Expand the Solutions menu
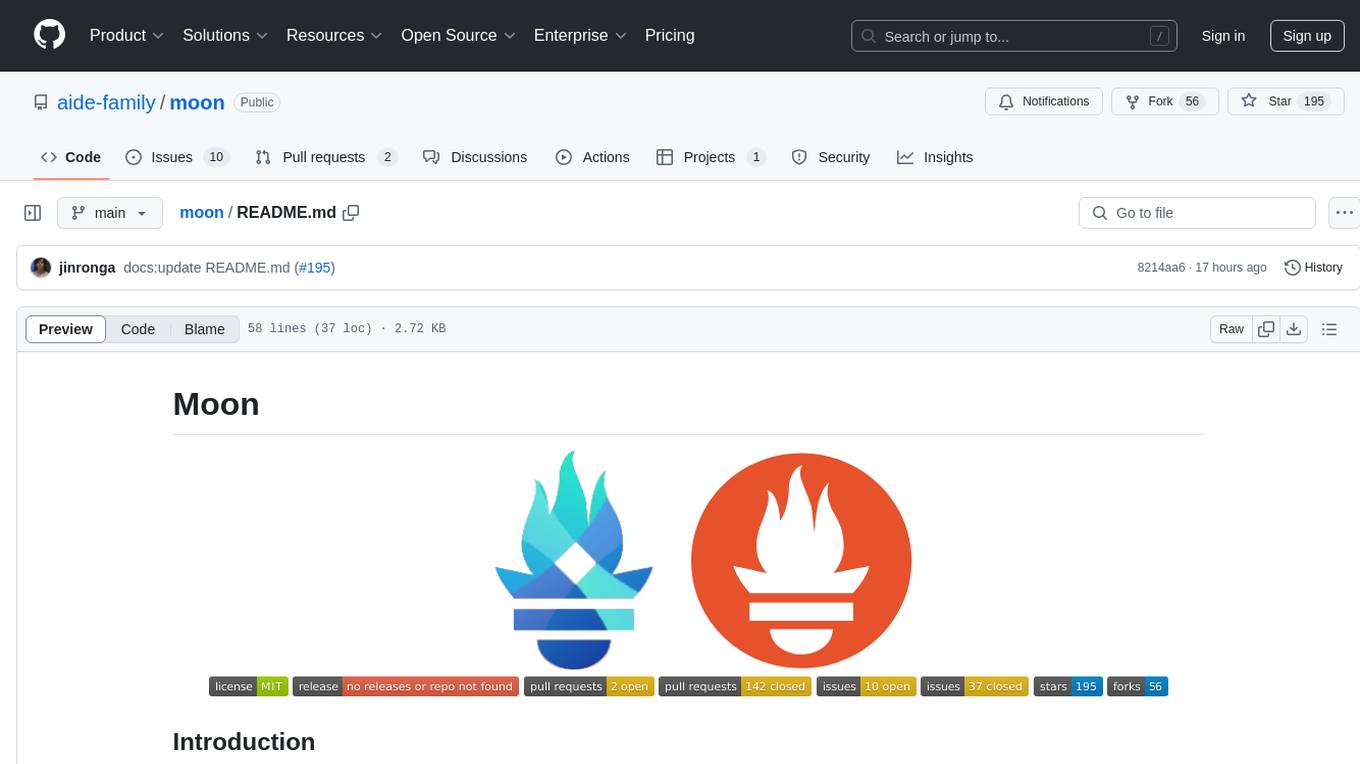Viewport: 1360px width, 764px height. [225, 35]
